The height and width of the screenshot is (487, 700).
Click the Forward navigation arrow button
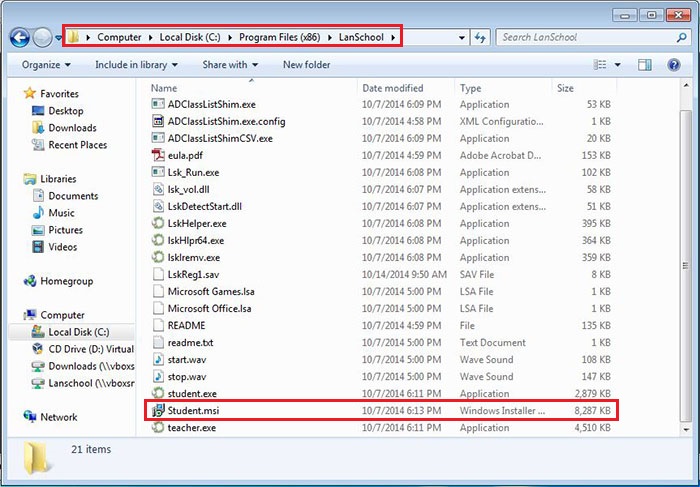(x=42, y=38)
